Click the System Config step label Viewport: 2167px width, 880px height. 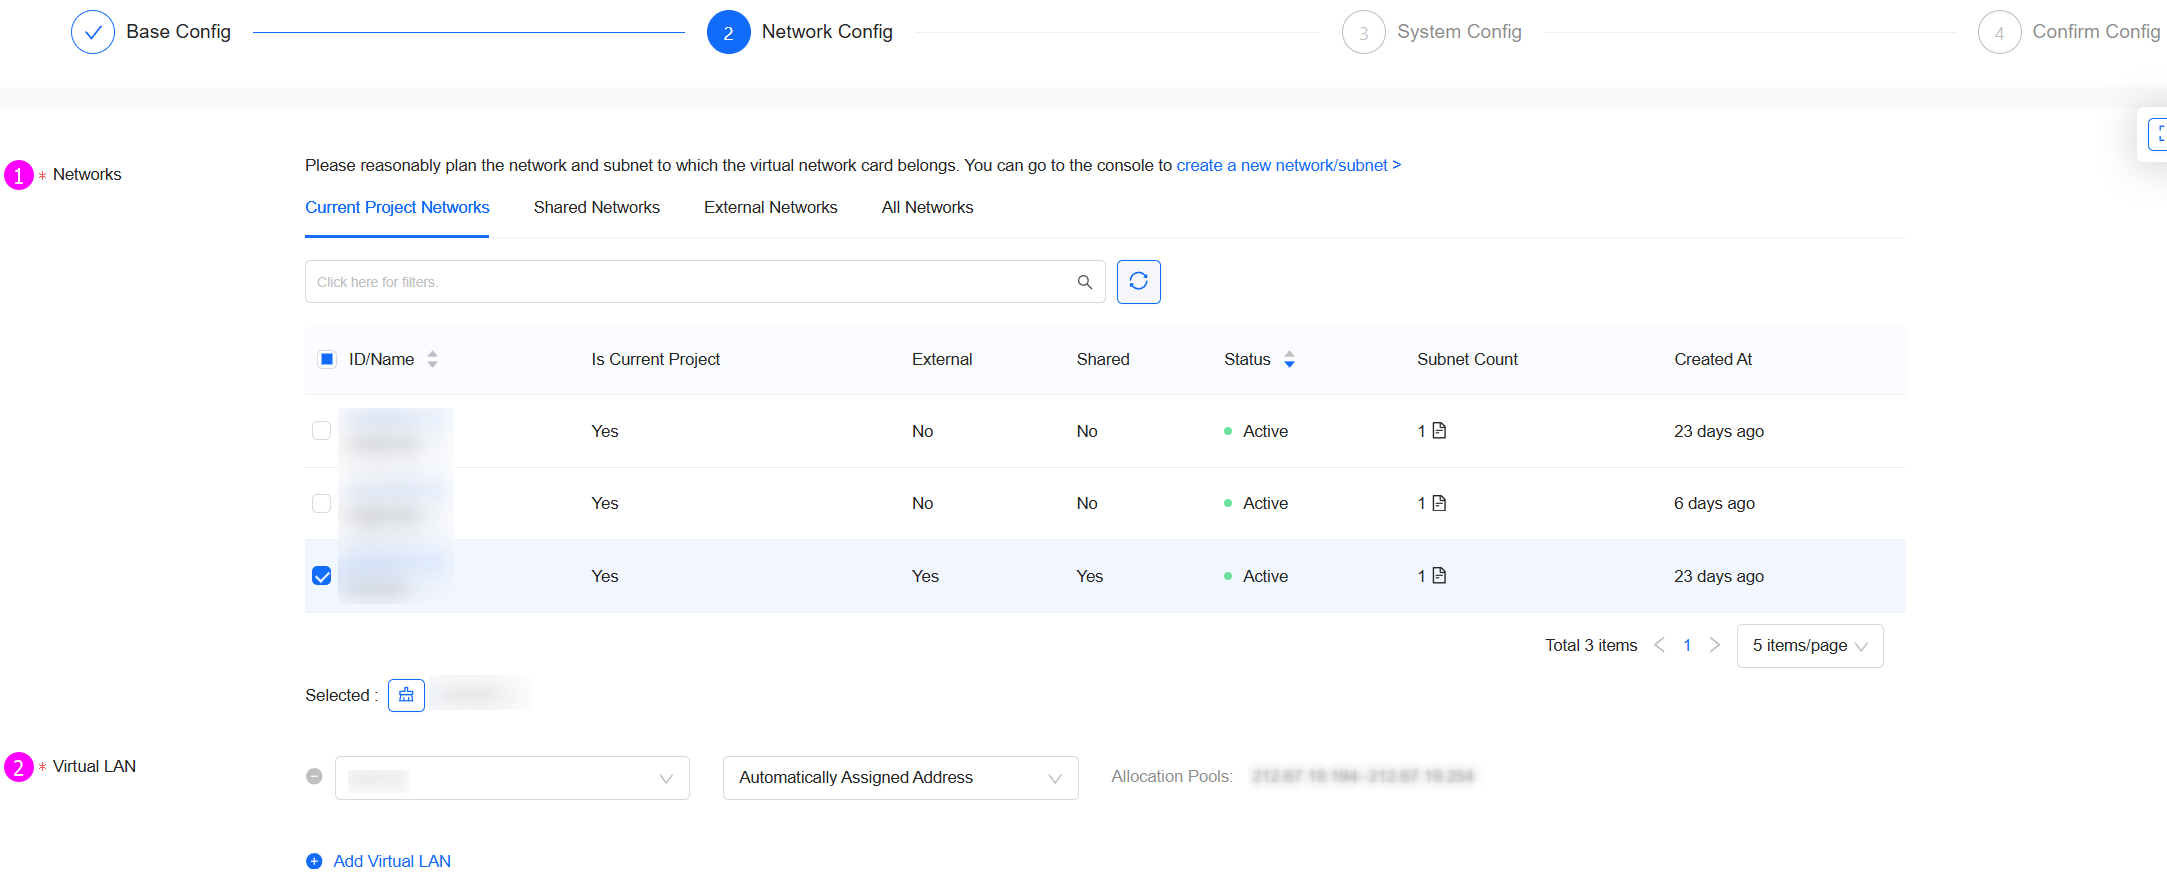[x=1459, y=32]
